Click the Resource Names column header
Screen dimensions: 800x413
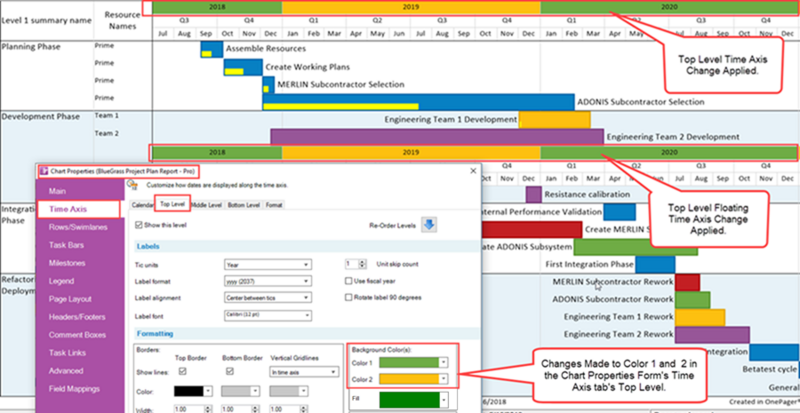coord(122,20)
